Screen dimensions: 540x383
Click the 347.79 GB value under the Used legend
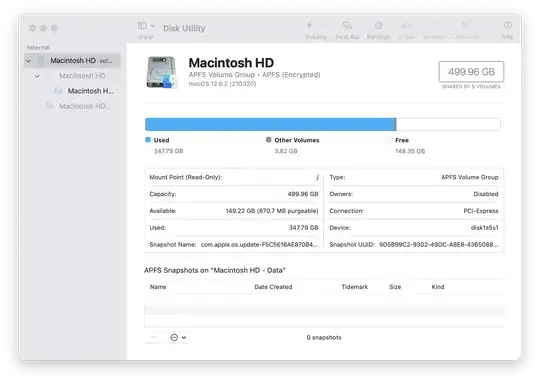click(168, 151)
